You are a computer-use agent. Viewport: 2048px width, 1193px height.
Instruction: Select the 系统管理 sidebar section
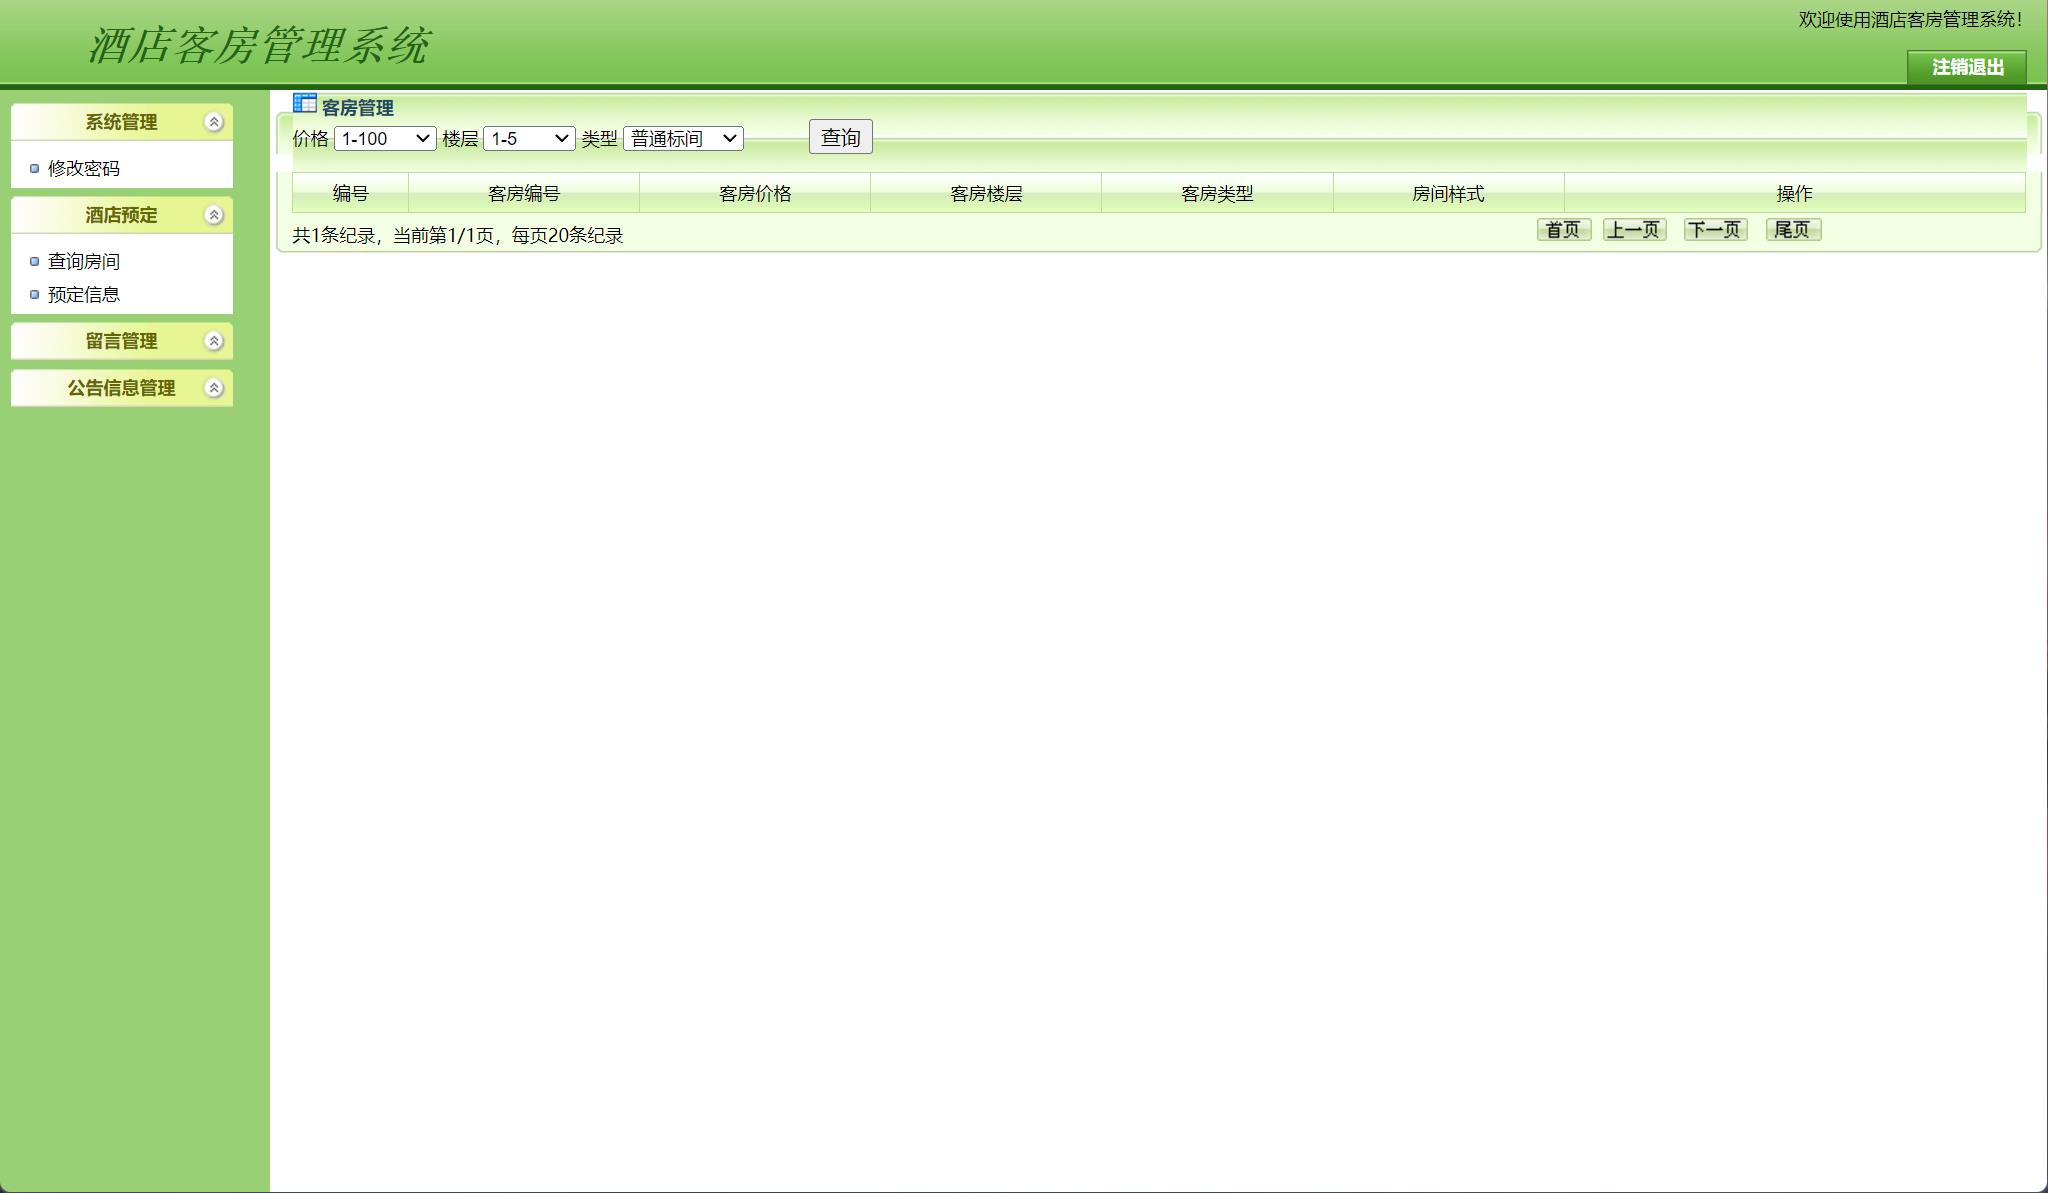click(120, 122)
